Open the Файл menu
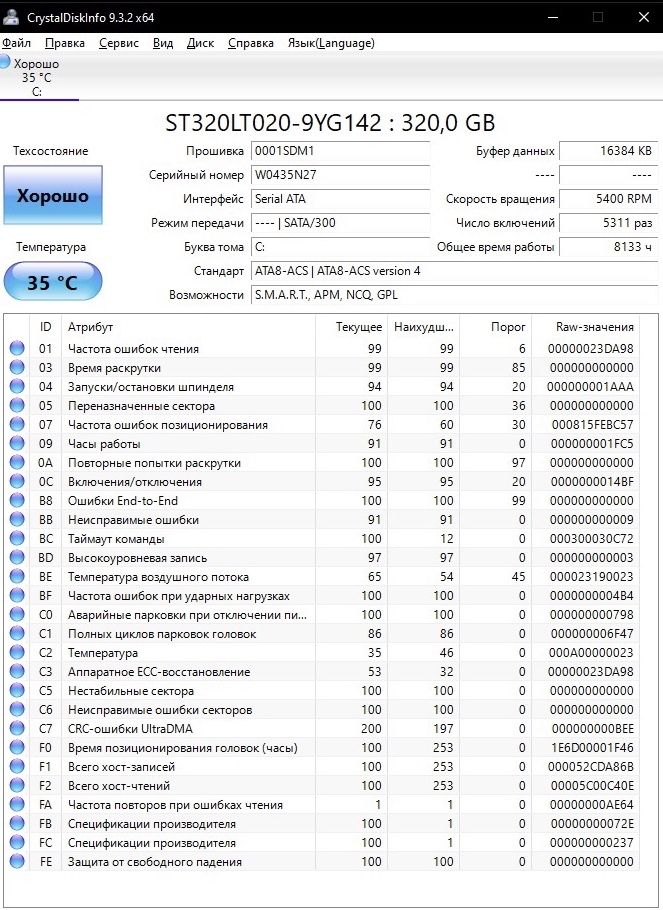This screenshot has height=910, width=663. point(16,43)
